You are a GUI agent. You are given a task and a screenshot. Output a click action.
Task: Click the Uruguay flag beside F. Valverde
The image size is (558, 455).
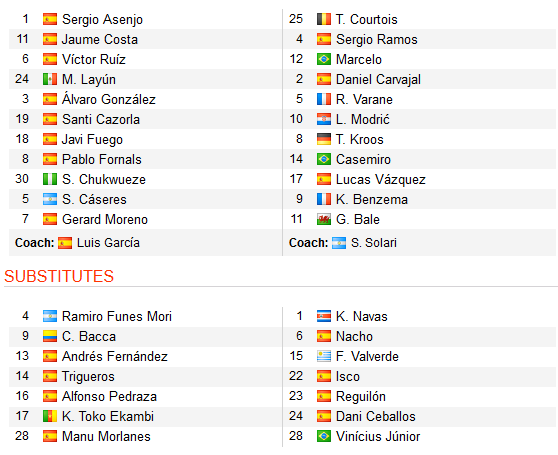(324, 356)
